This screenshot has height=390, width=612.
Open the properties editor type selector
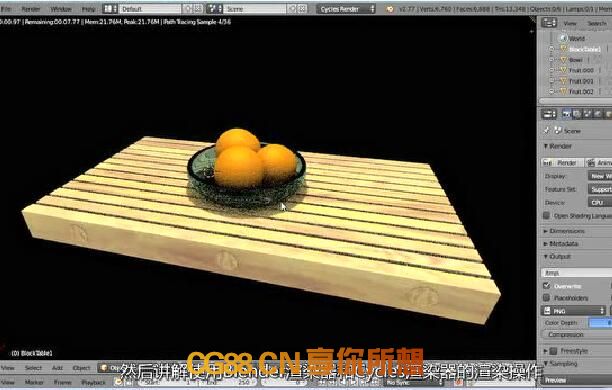[549, 114]
